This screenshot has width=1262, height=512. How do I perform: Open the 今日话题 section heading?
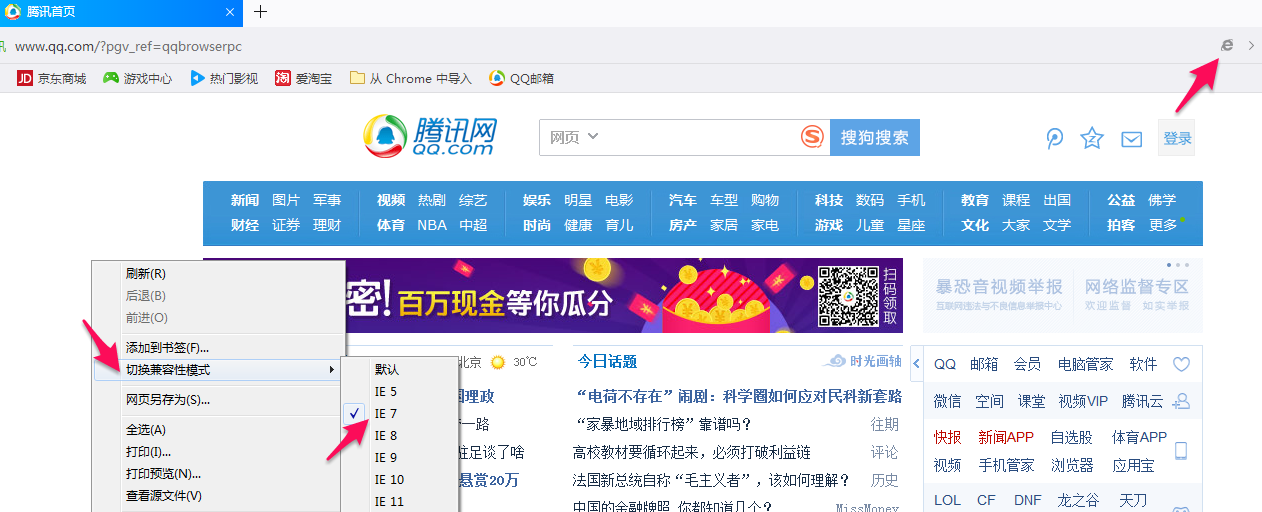(x=607, y=362)
